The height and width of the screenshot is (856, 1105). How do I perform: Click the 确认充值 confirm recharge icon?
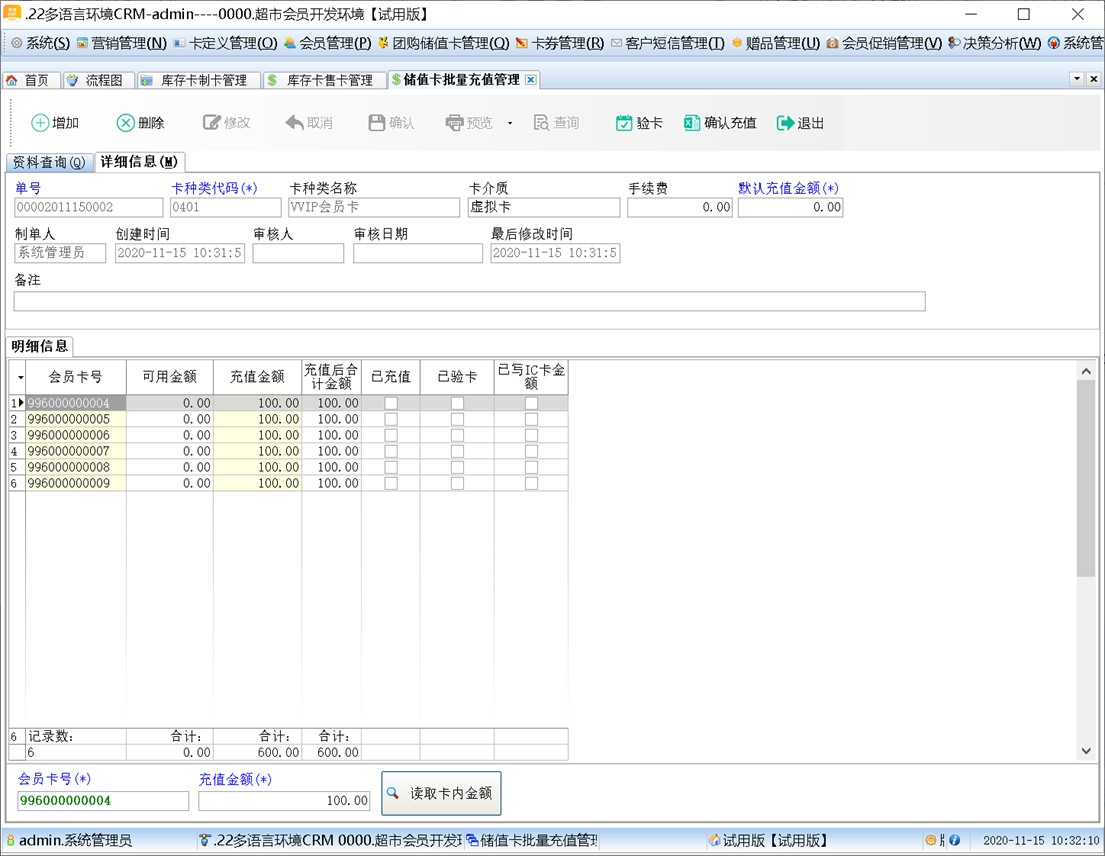click(x=692, y=123)
